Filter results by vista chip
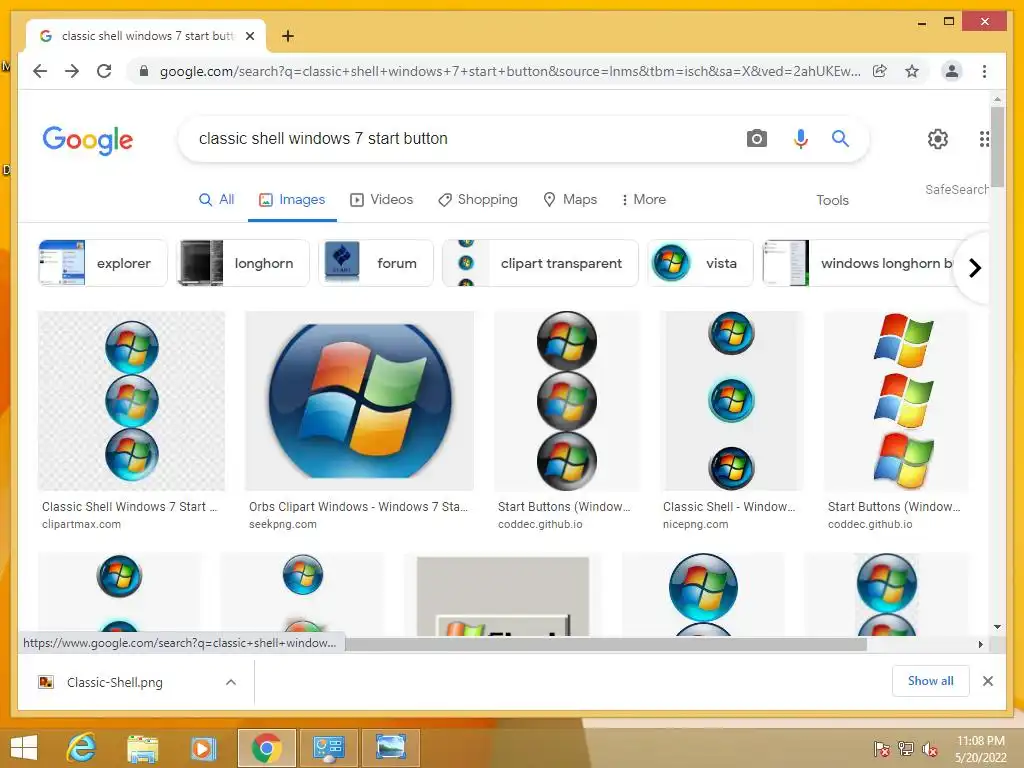This screenshot has width=1024, height=768. click(x=701, y=263)
